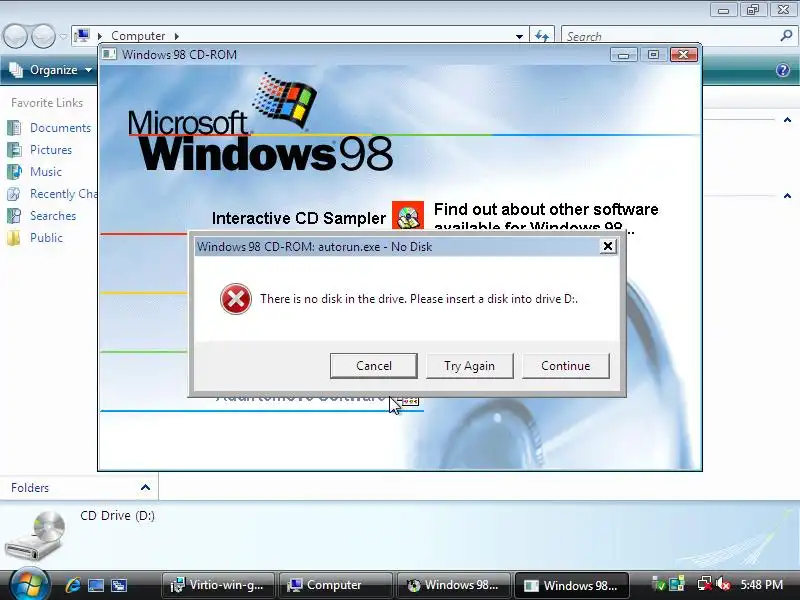Open the Interactive CD Sampler link
The height and width of the screenshot is (600, 800).
(x=298, y=218)
